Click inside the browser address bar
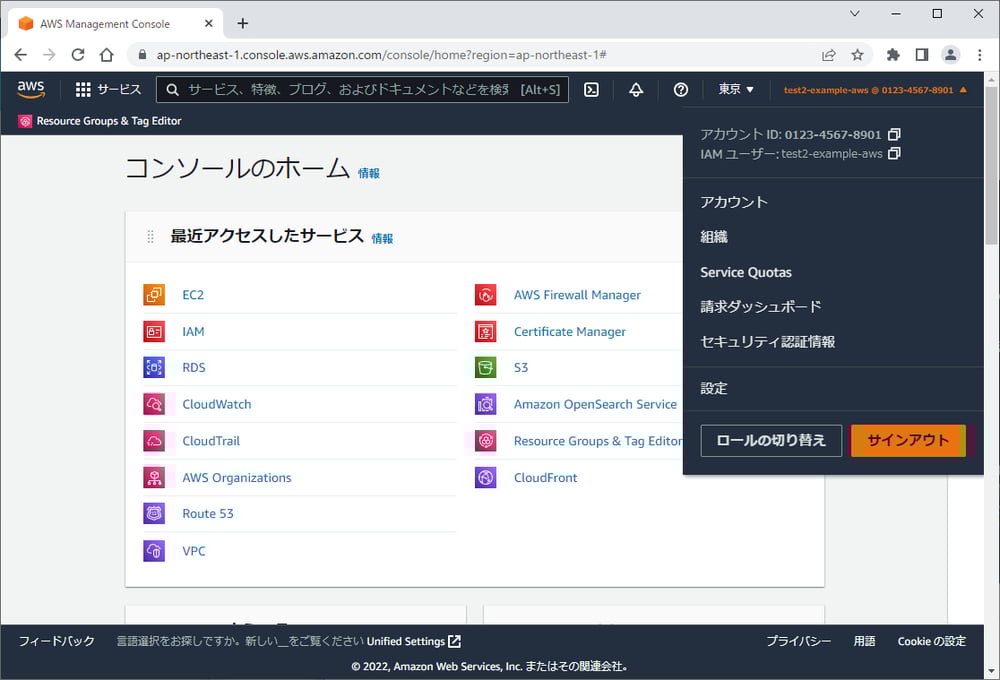The image size is (1000, 680). coord(400,55)
